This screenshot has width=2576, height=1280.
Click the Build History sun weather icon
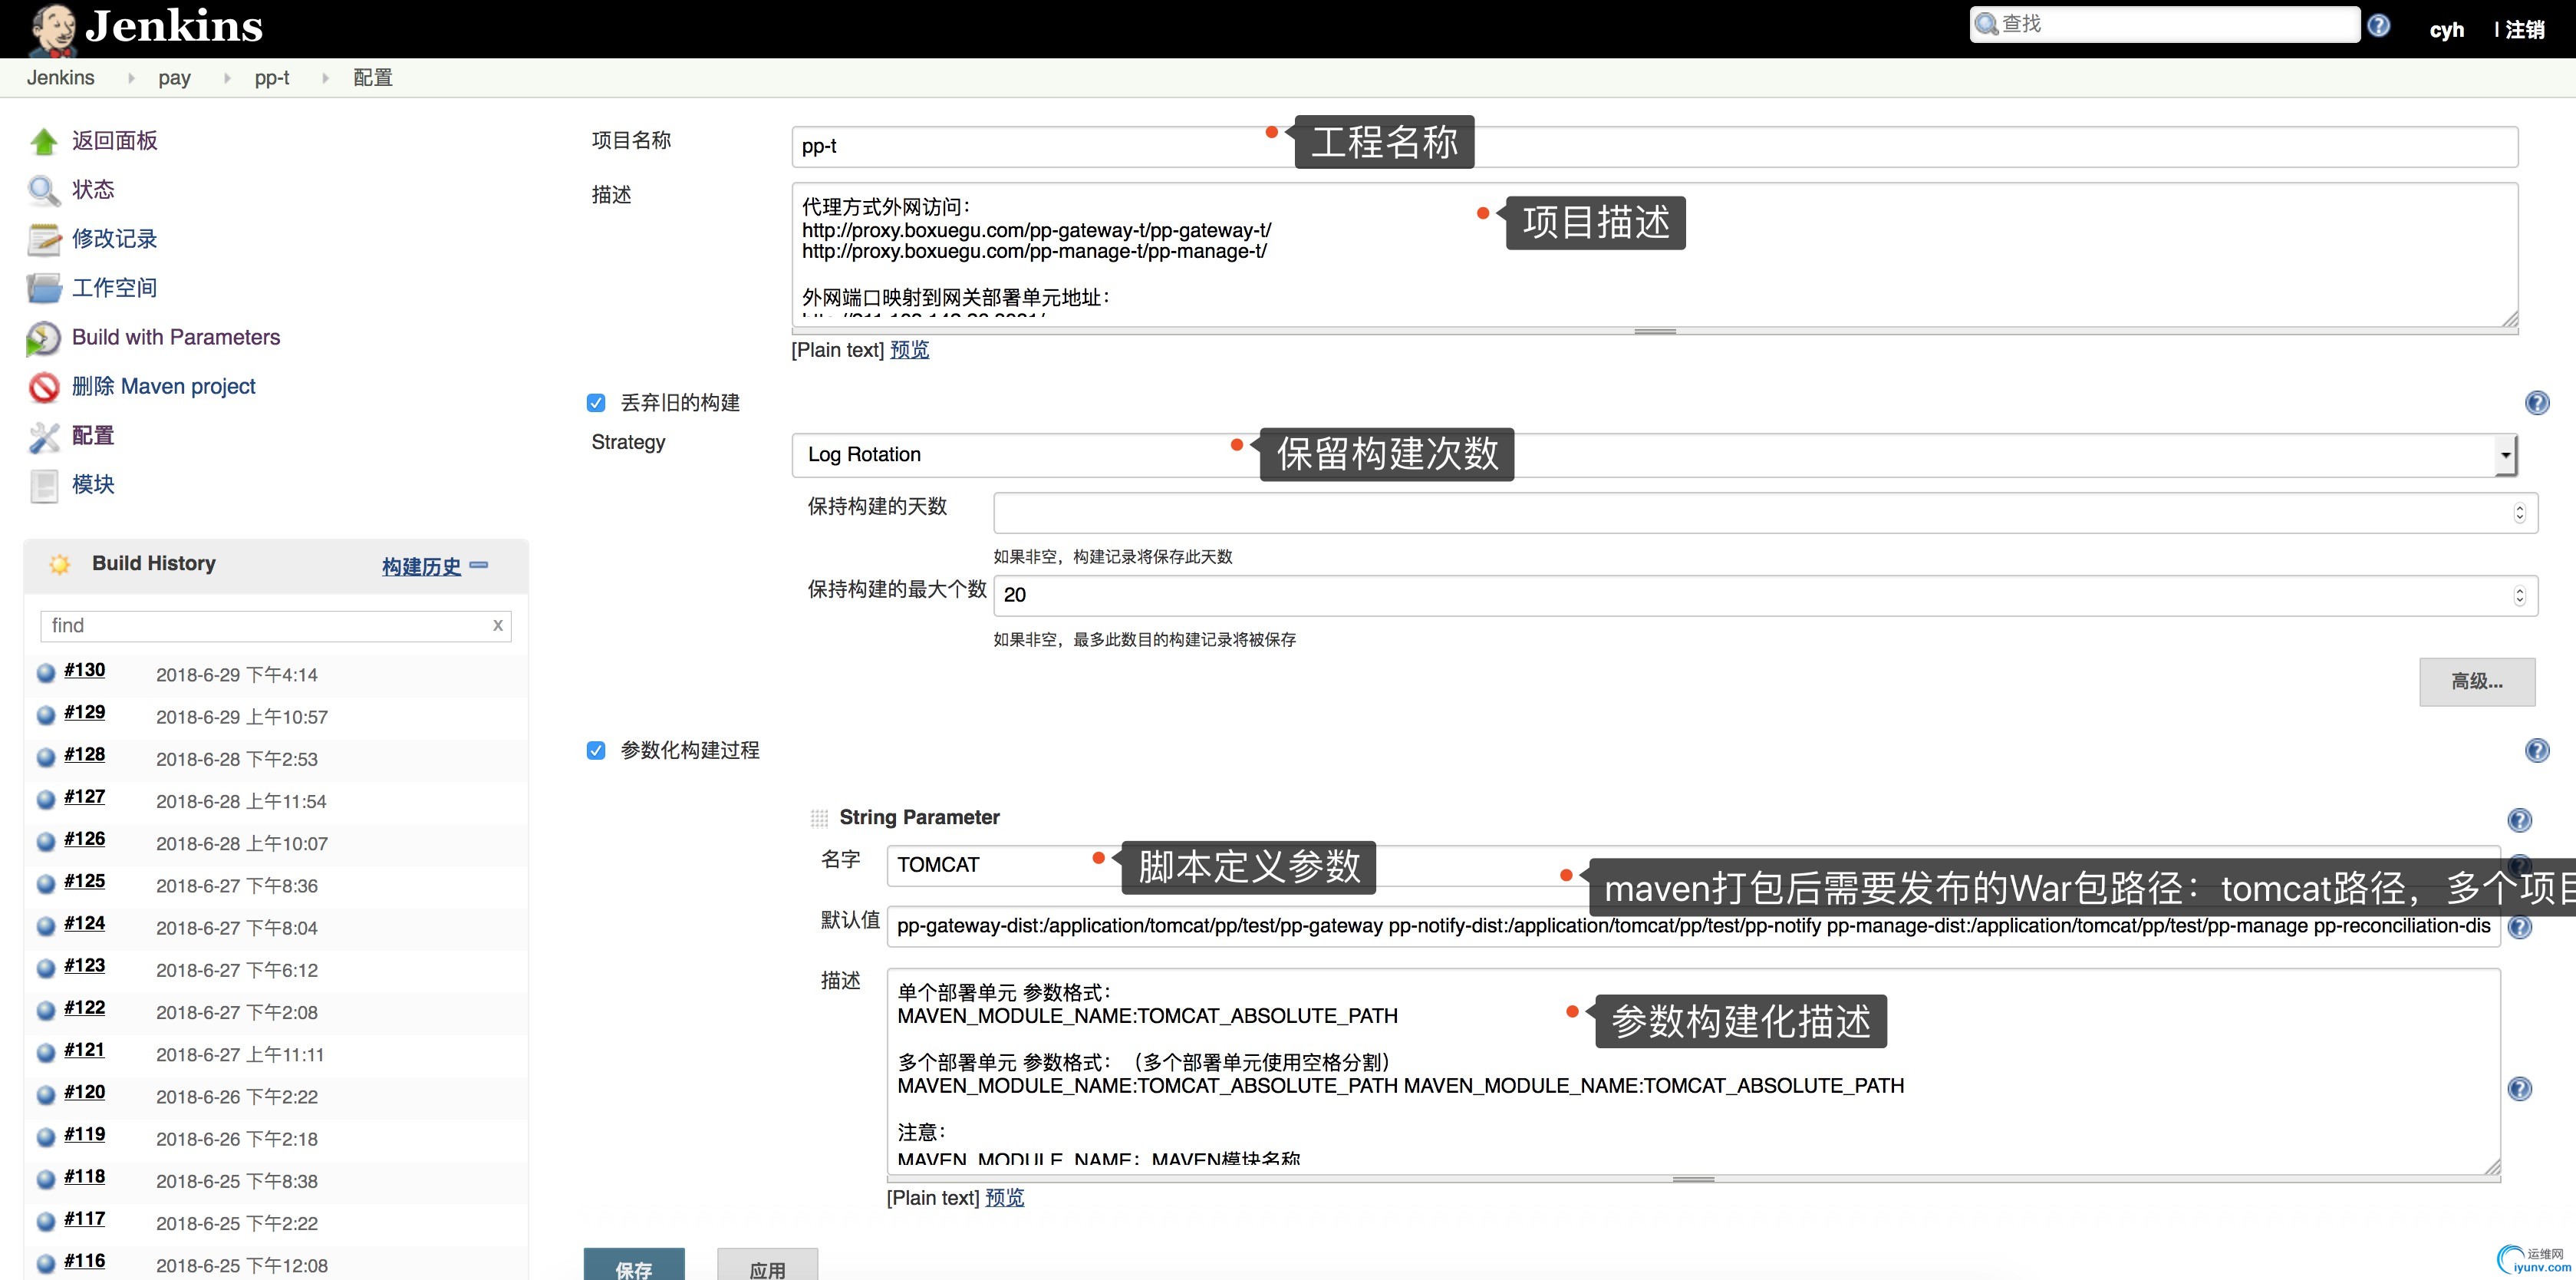[60, 564]
